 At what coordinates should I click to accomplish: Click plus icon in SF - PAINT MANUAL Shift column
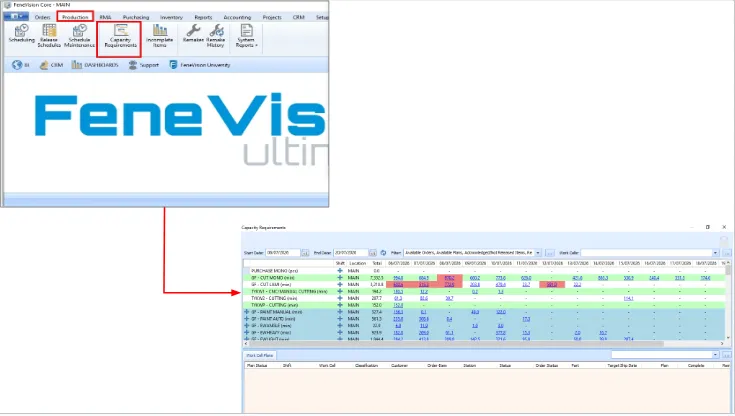click(340, 312)
